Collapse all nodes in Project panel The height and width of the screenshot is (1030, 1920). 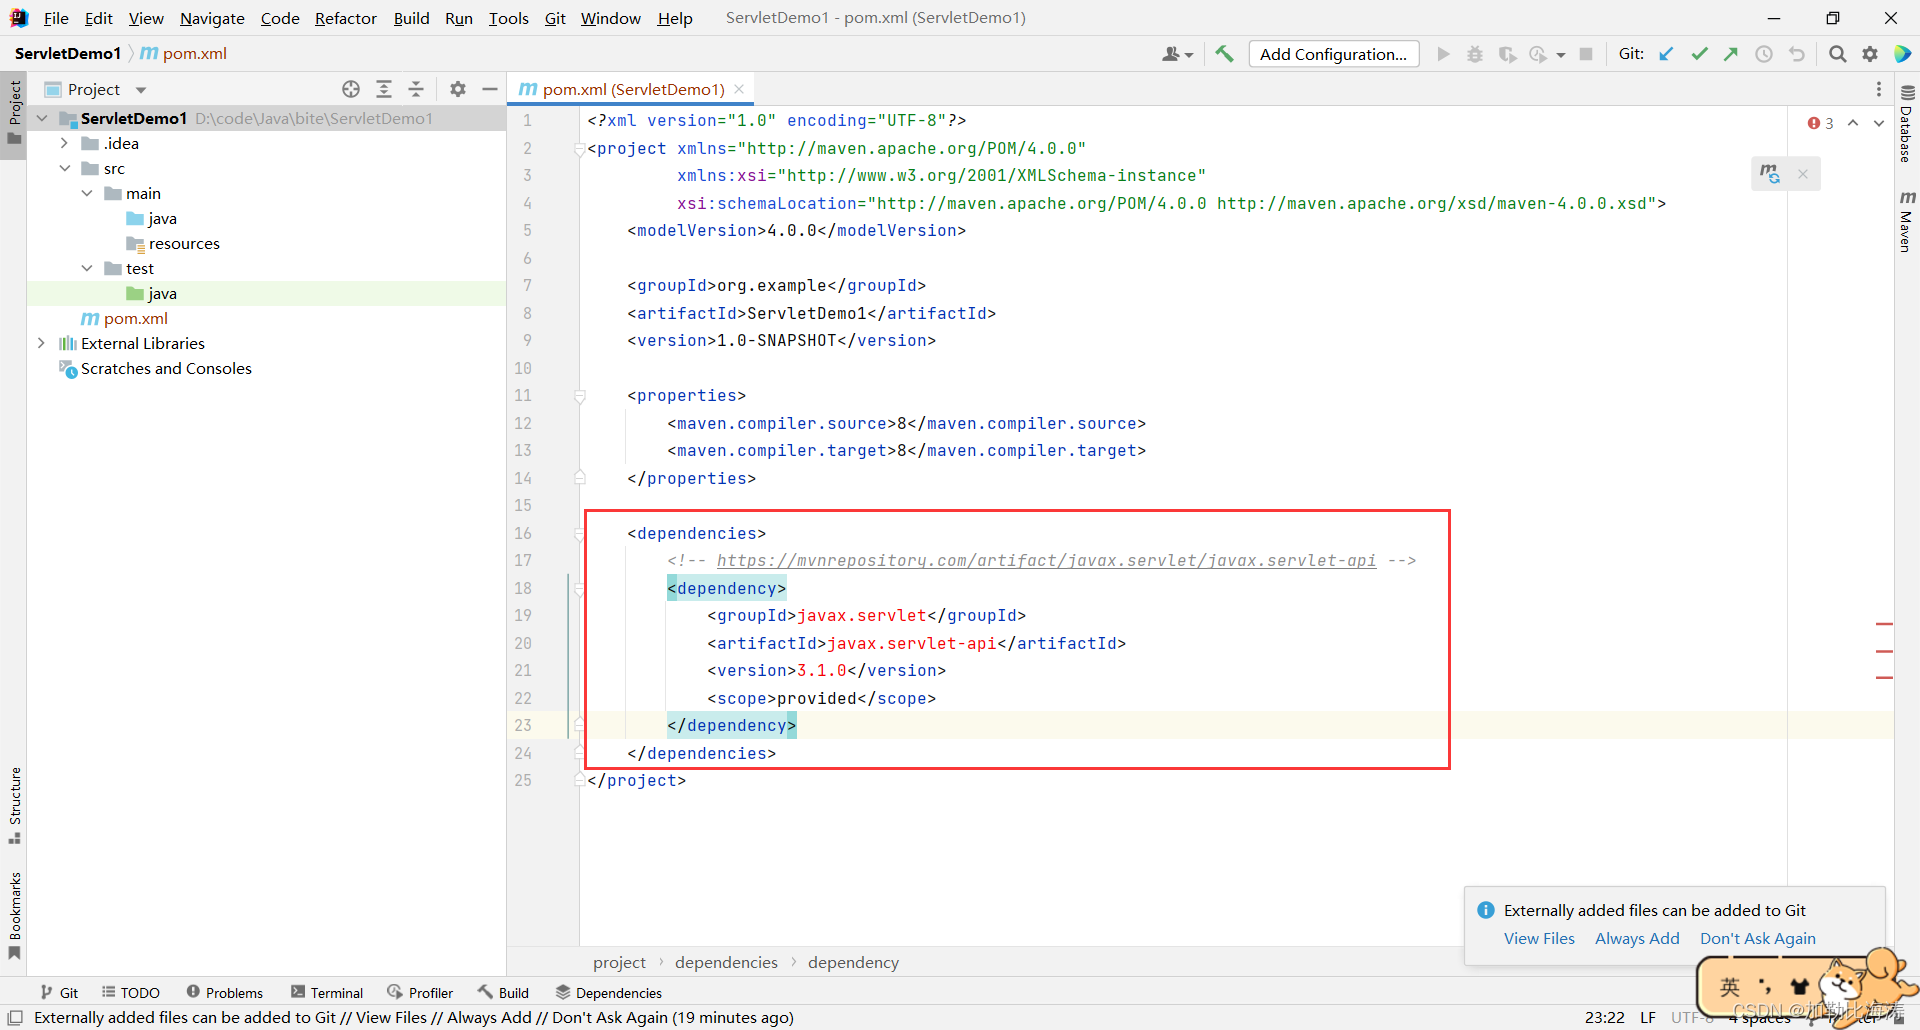pos(416,89)
